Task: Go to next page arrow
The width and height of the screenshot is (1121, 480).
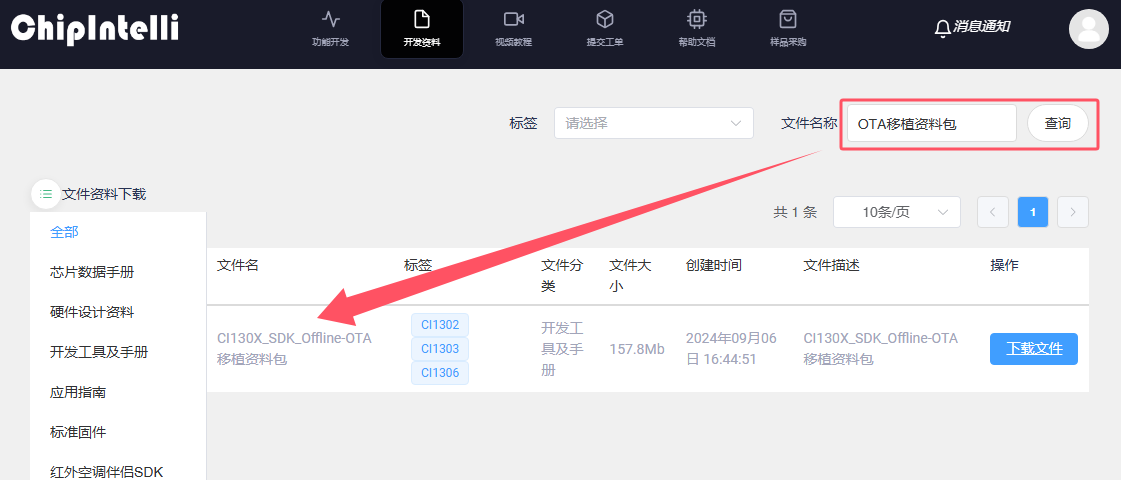Action: (x=1073, y=212)
